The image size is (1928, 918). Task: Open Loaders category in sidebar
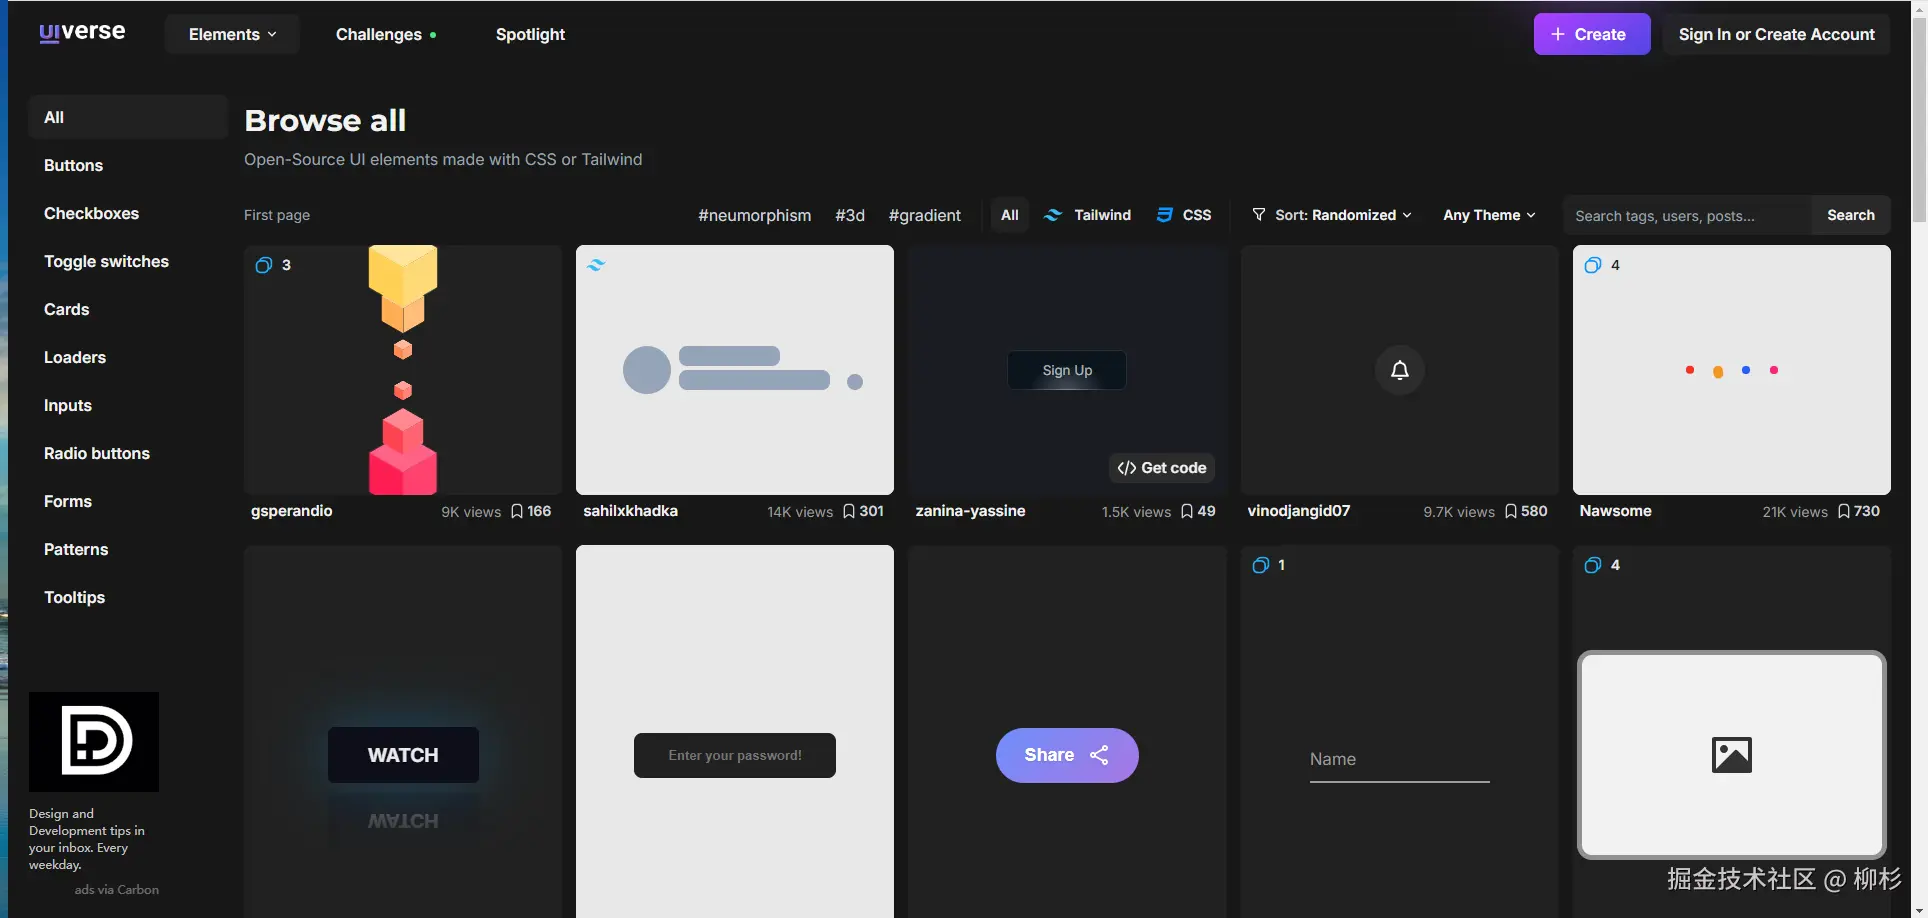click(128, 357)
